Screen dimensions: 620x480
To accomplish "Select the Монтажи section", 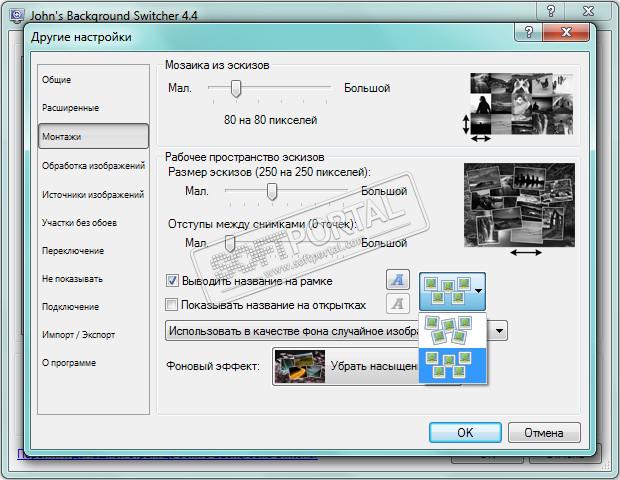I will (93, 136).
